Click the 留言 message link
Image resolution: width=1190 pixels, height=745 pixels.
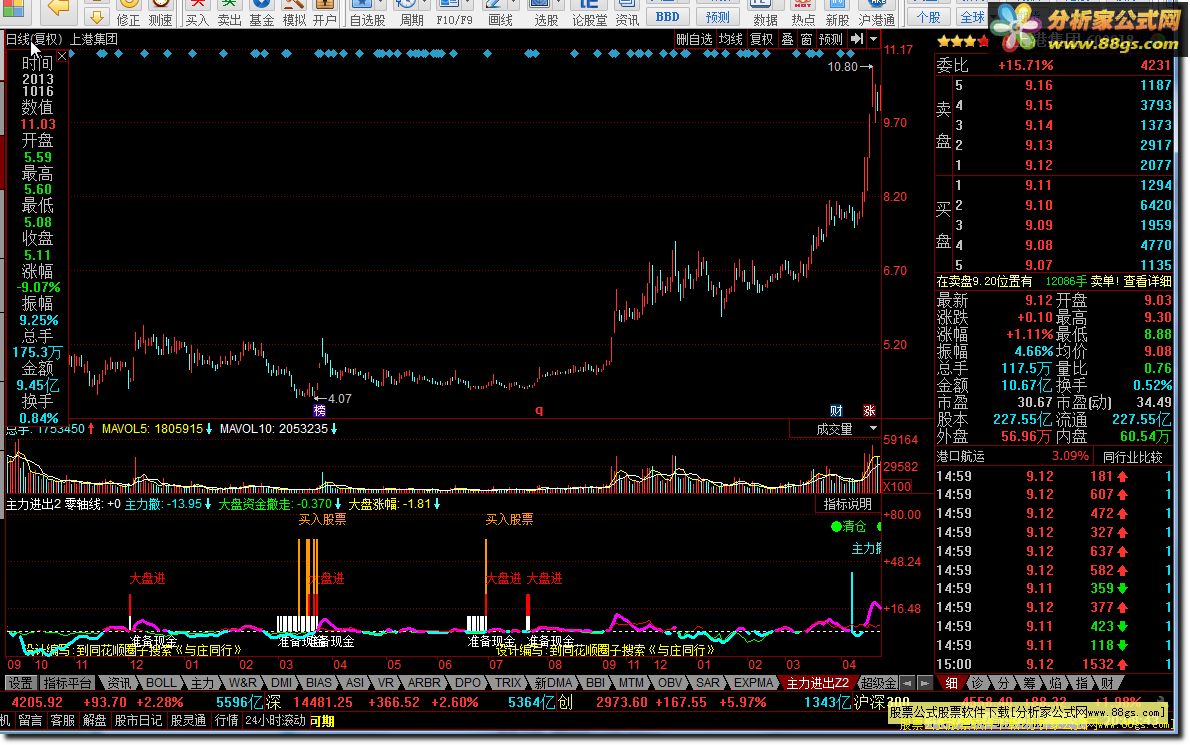(30, 721)
